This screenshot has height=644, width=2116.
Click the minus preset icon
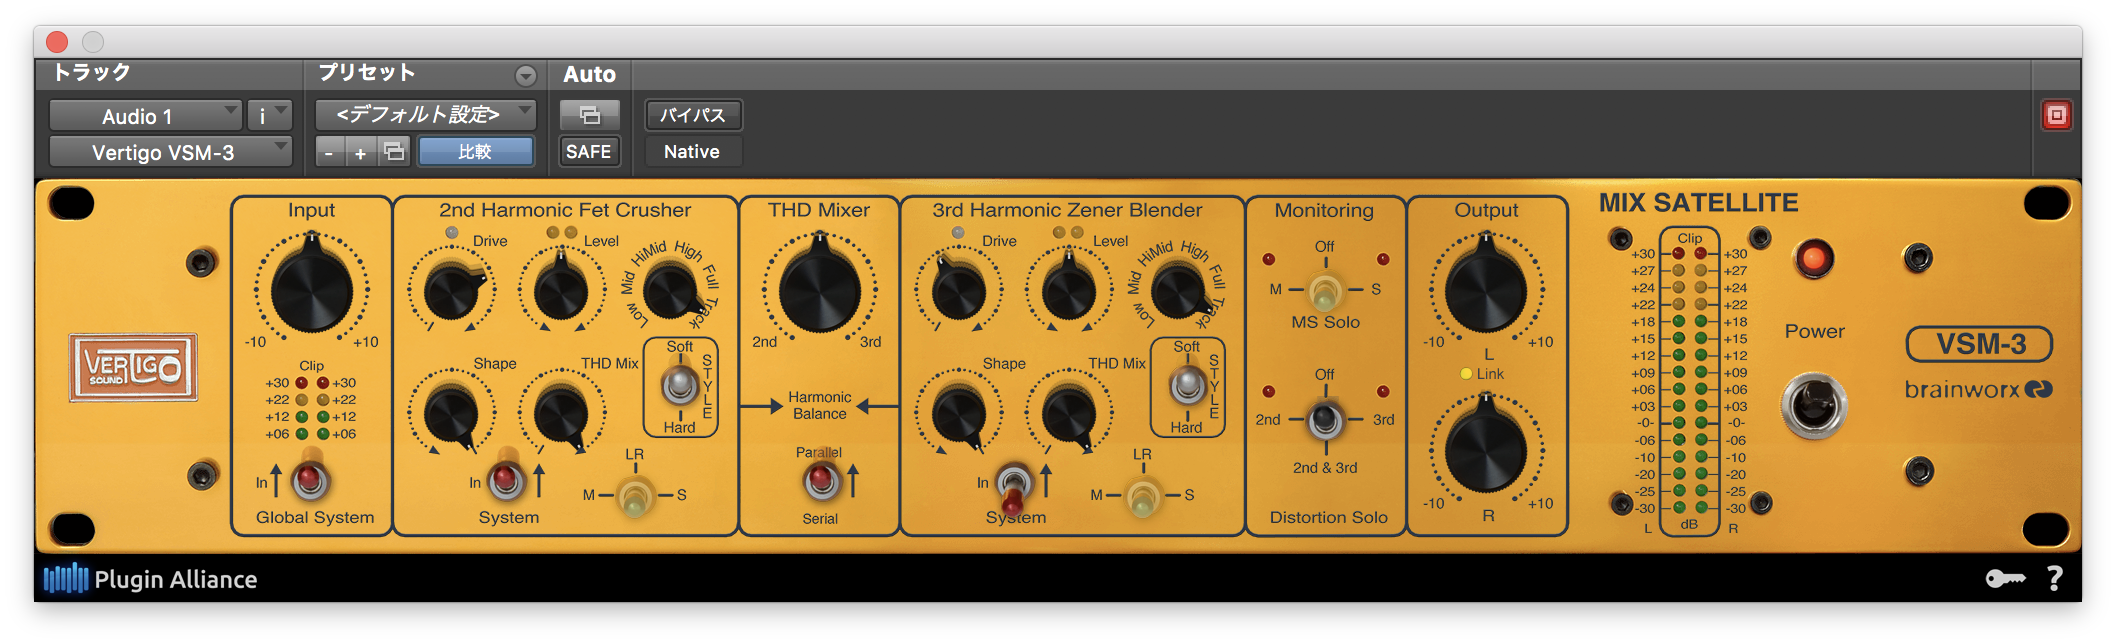(329, 152)
